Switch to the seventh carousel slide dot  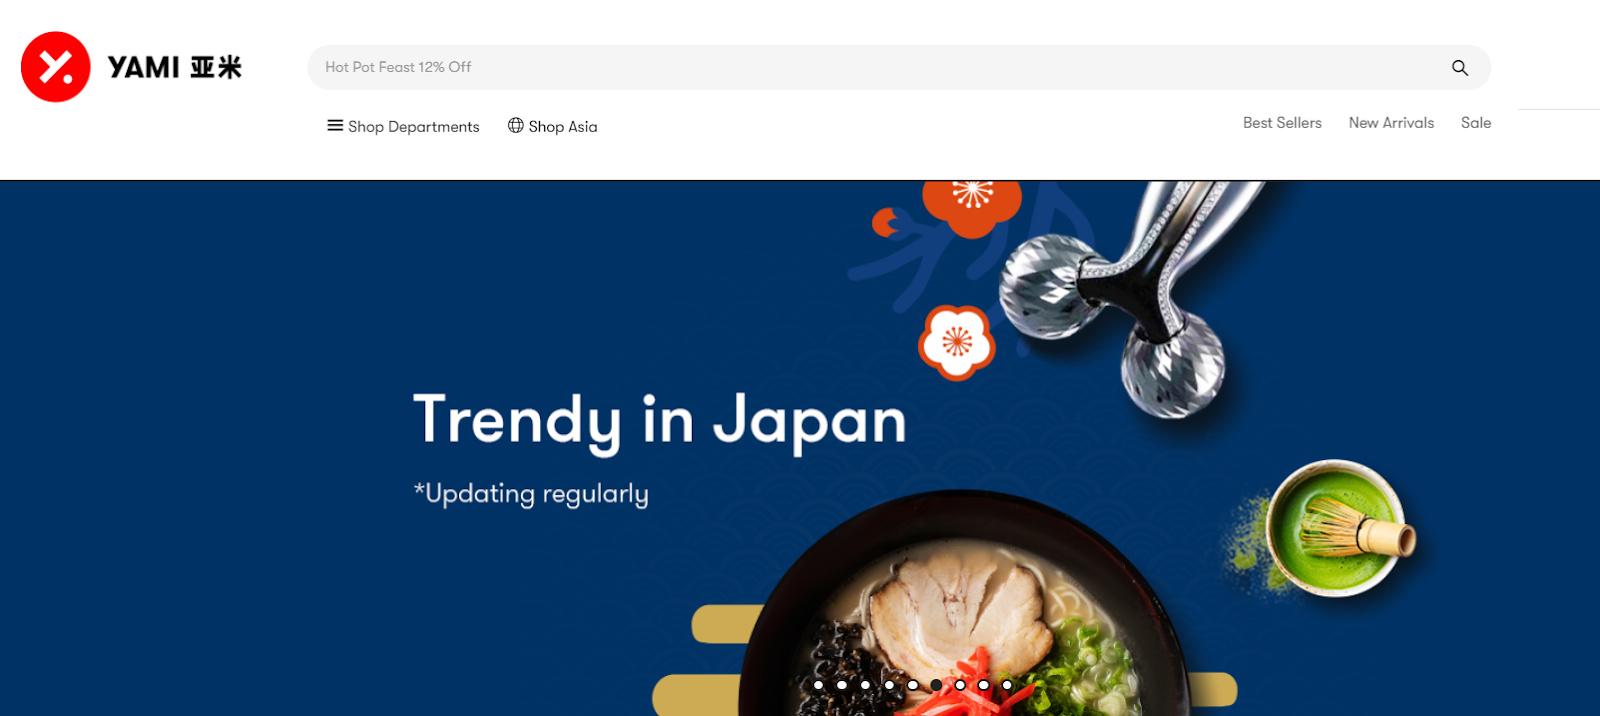pos(960,685)
